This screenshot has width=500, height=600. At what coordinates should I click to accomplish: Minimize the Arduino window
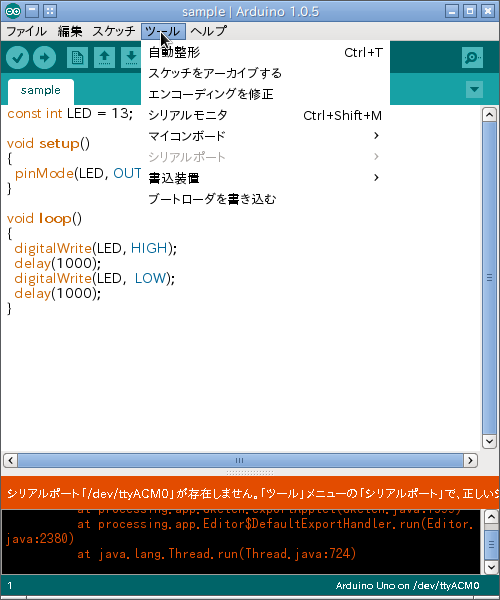(452, 11)
